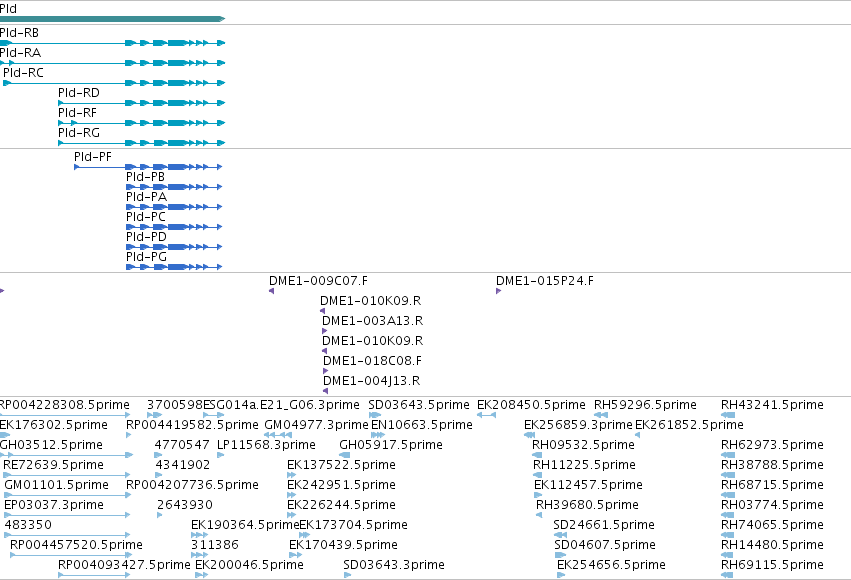Click on EK242951.5prime

point(341,486)
